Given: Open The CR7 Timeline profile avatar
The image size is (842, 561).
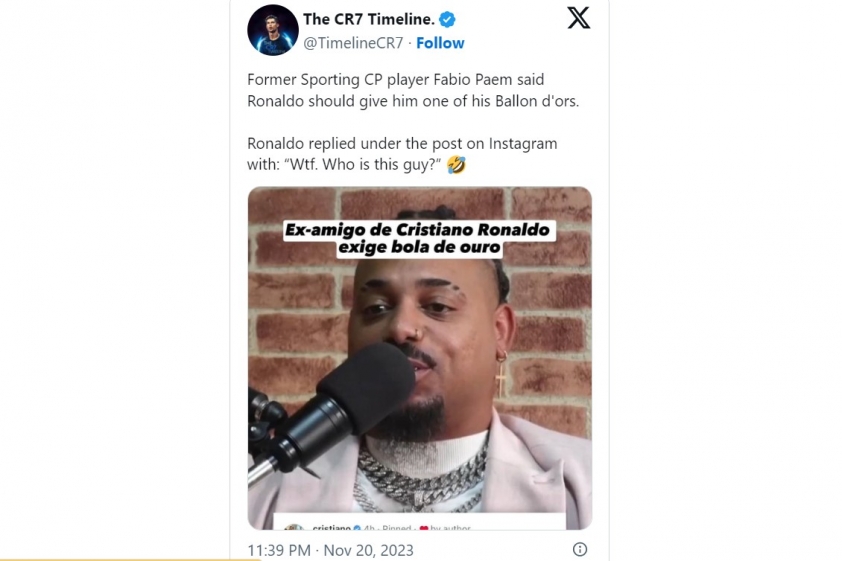Looking at the screenshot, I should (273, 30).
